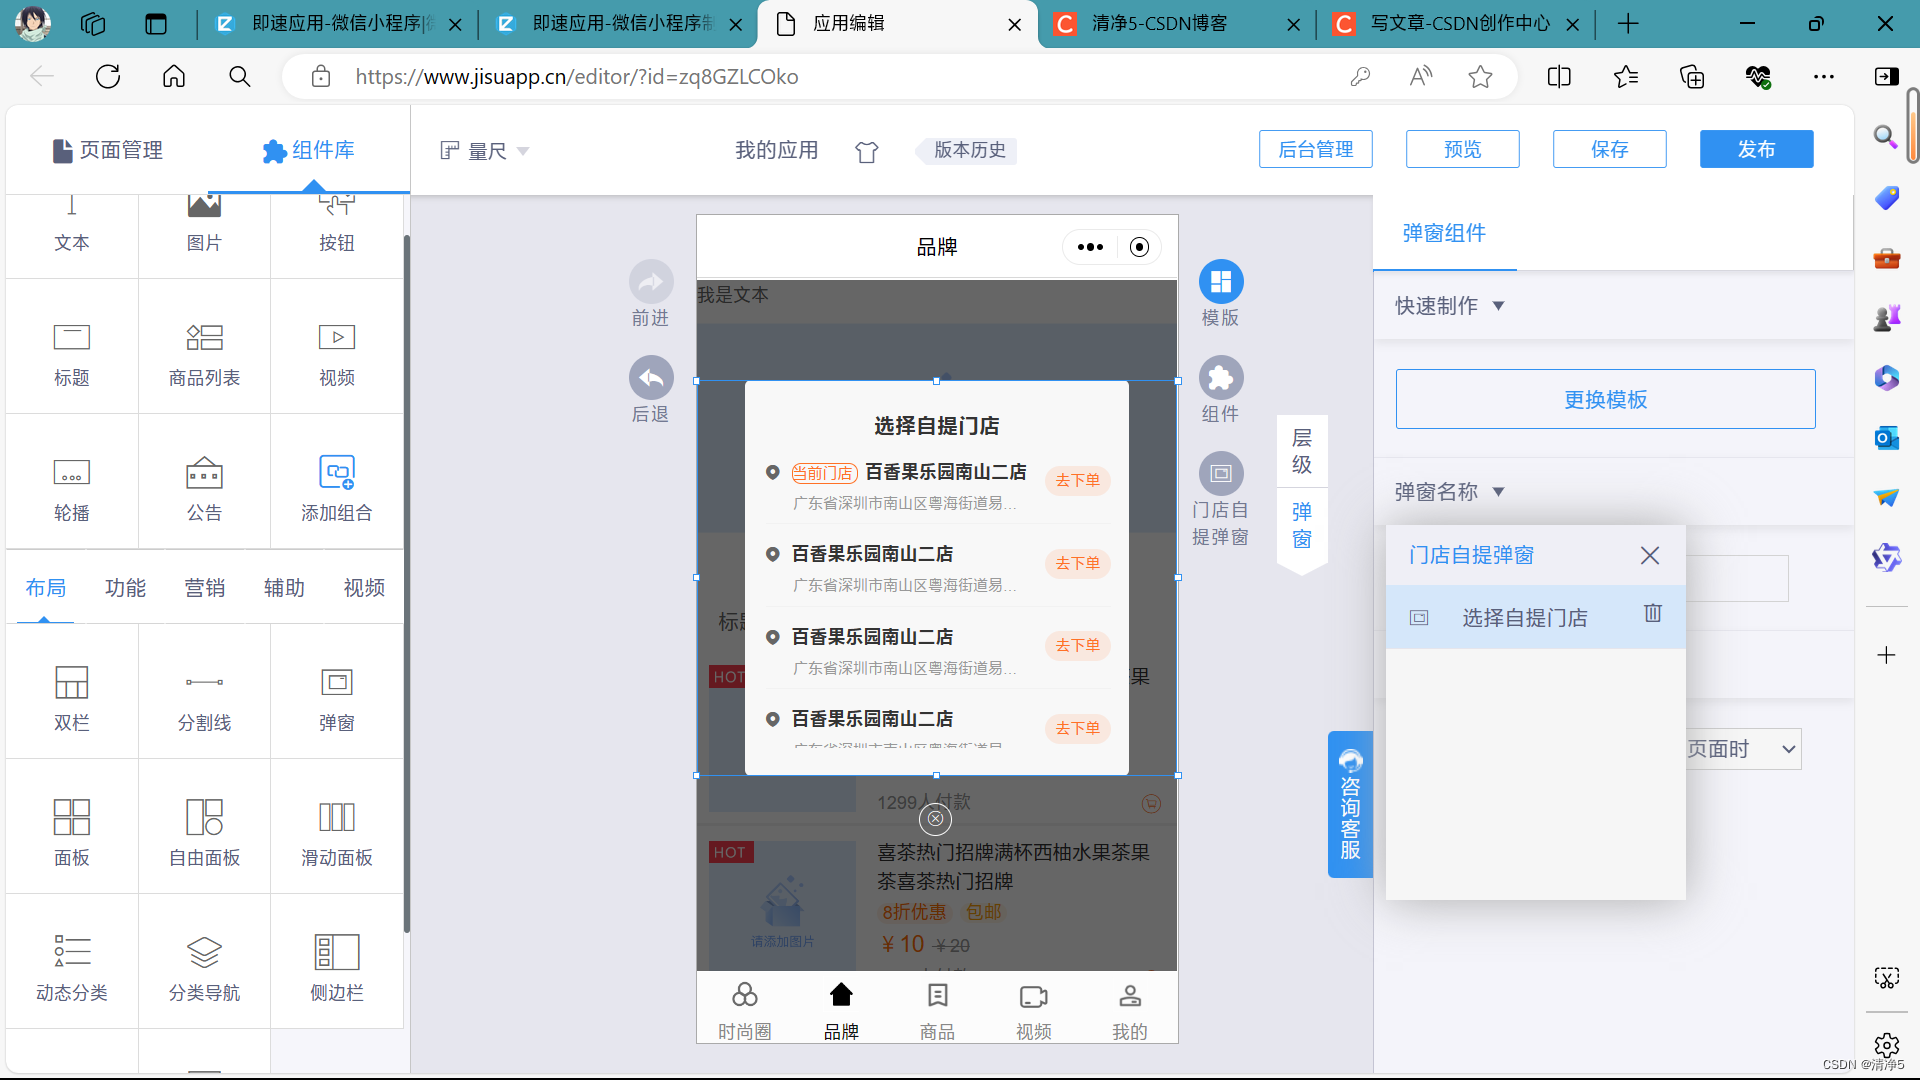Open the Template (模版) panel icon
The image size is (1920, 1080).
click(x=1220, y=282)
